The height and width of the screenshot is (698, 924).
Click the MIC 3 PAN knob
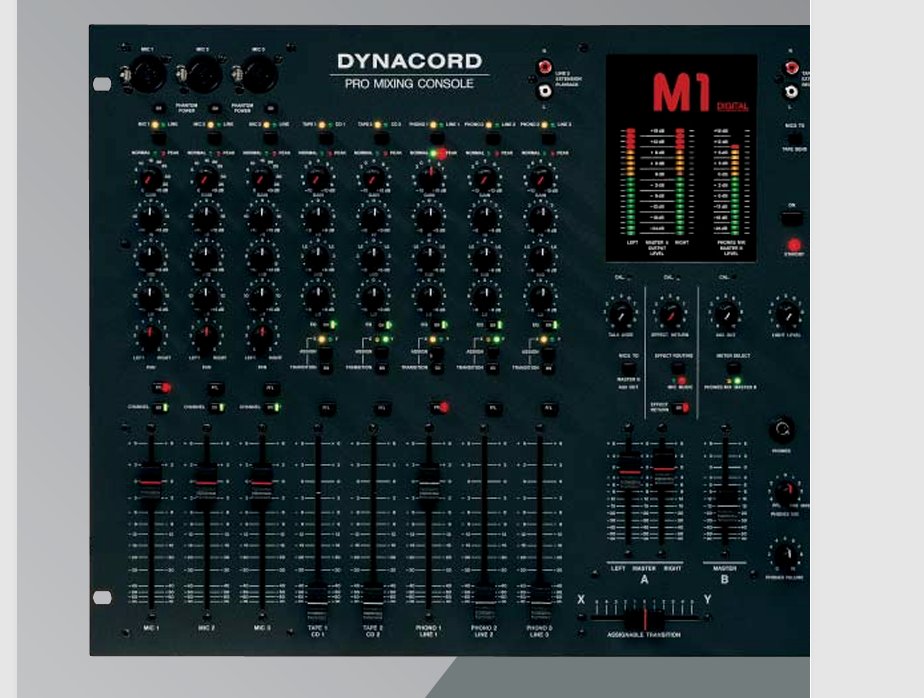pos(262,337)
